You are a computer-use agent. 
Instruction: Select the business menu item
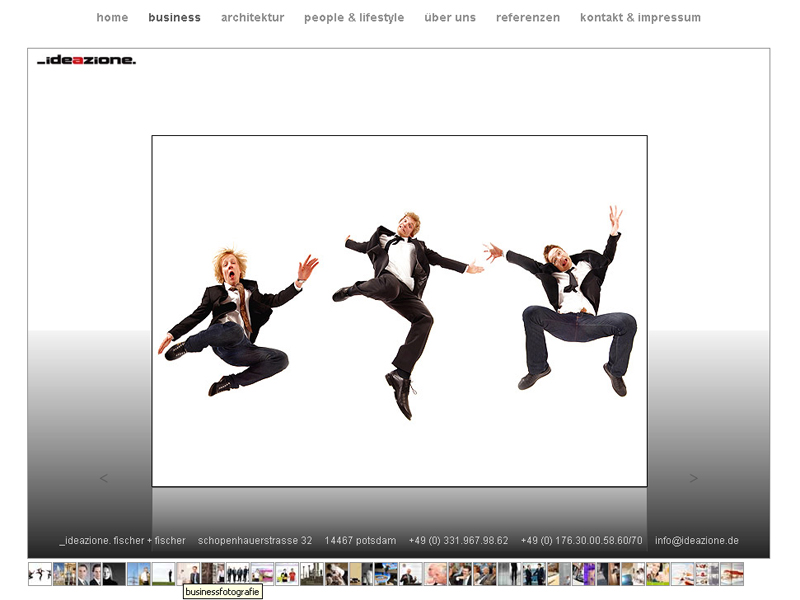click(x=174, y=17)
